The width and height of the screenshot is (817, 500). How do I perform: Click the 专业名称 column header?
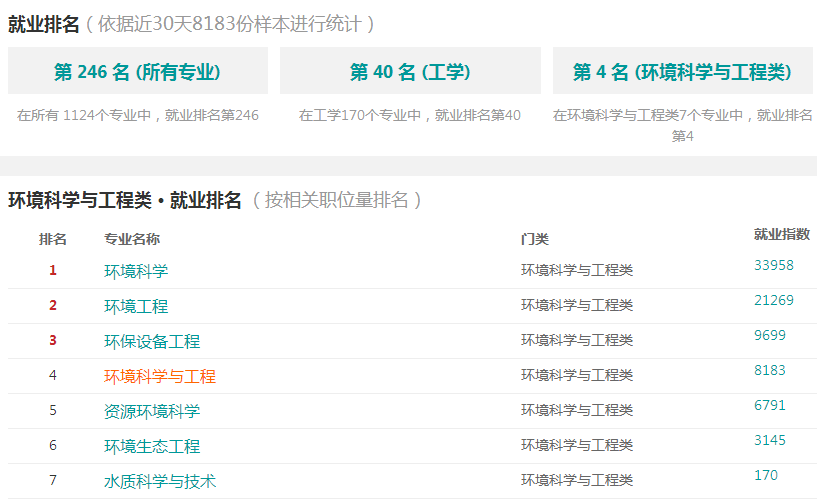(132, 239)
